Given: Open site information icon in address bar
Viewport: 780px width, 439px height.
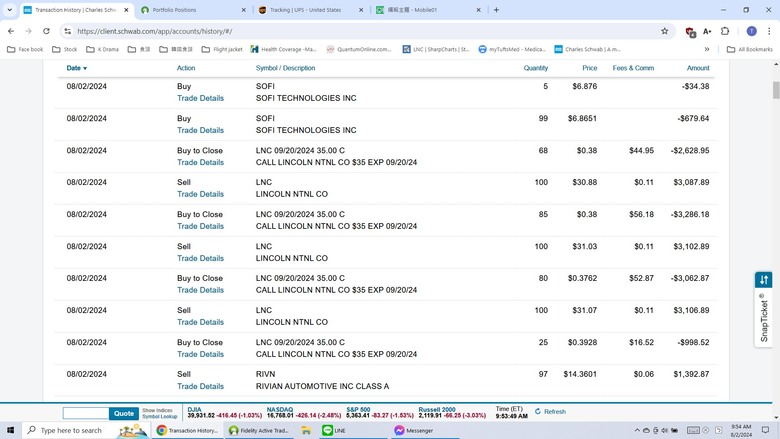Looking at the screenshot, I should [67, 31].
